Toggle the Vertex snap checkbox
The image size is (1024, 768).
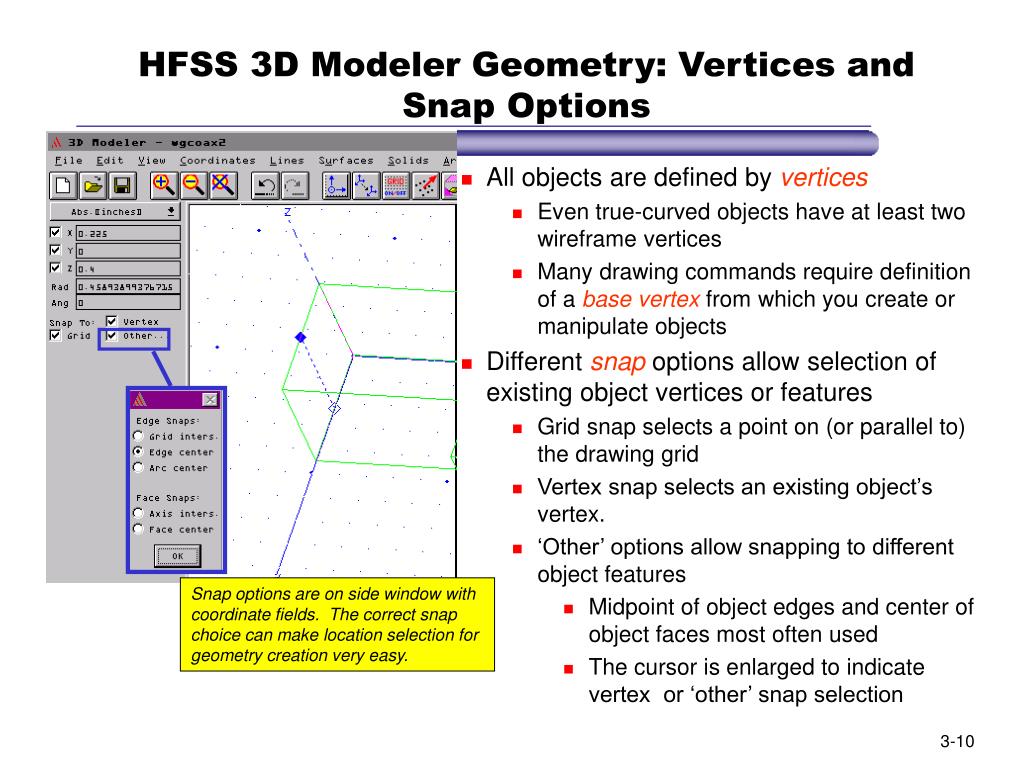tap(111, 321)
